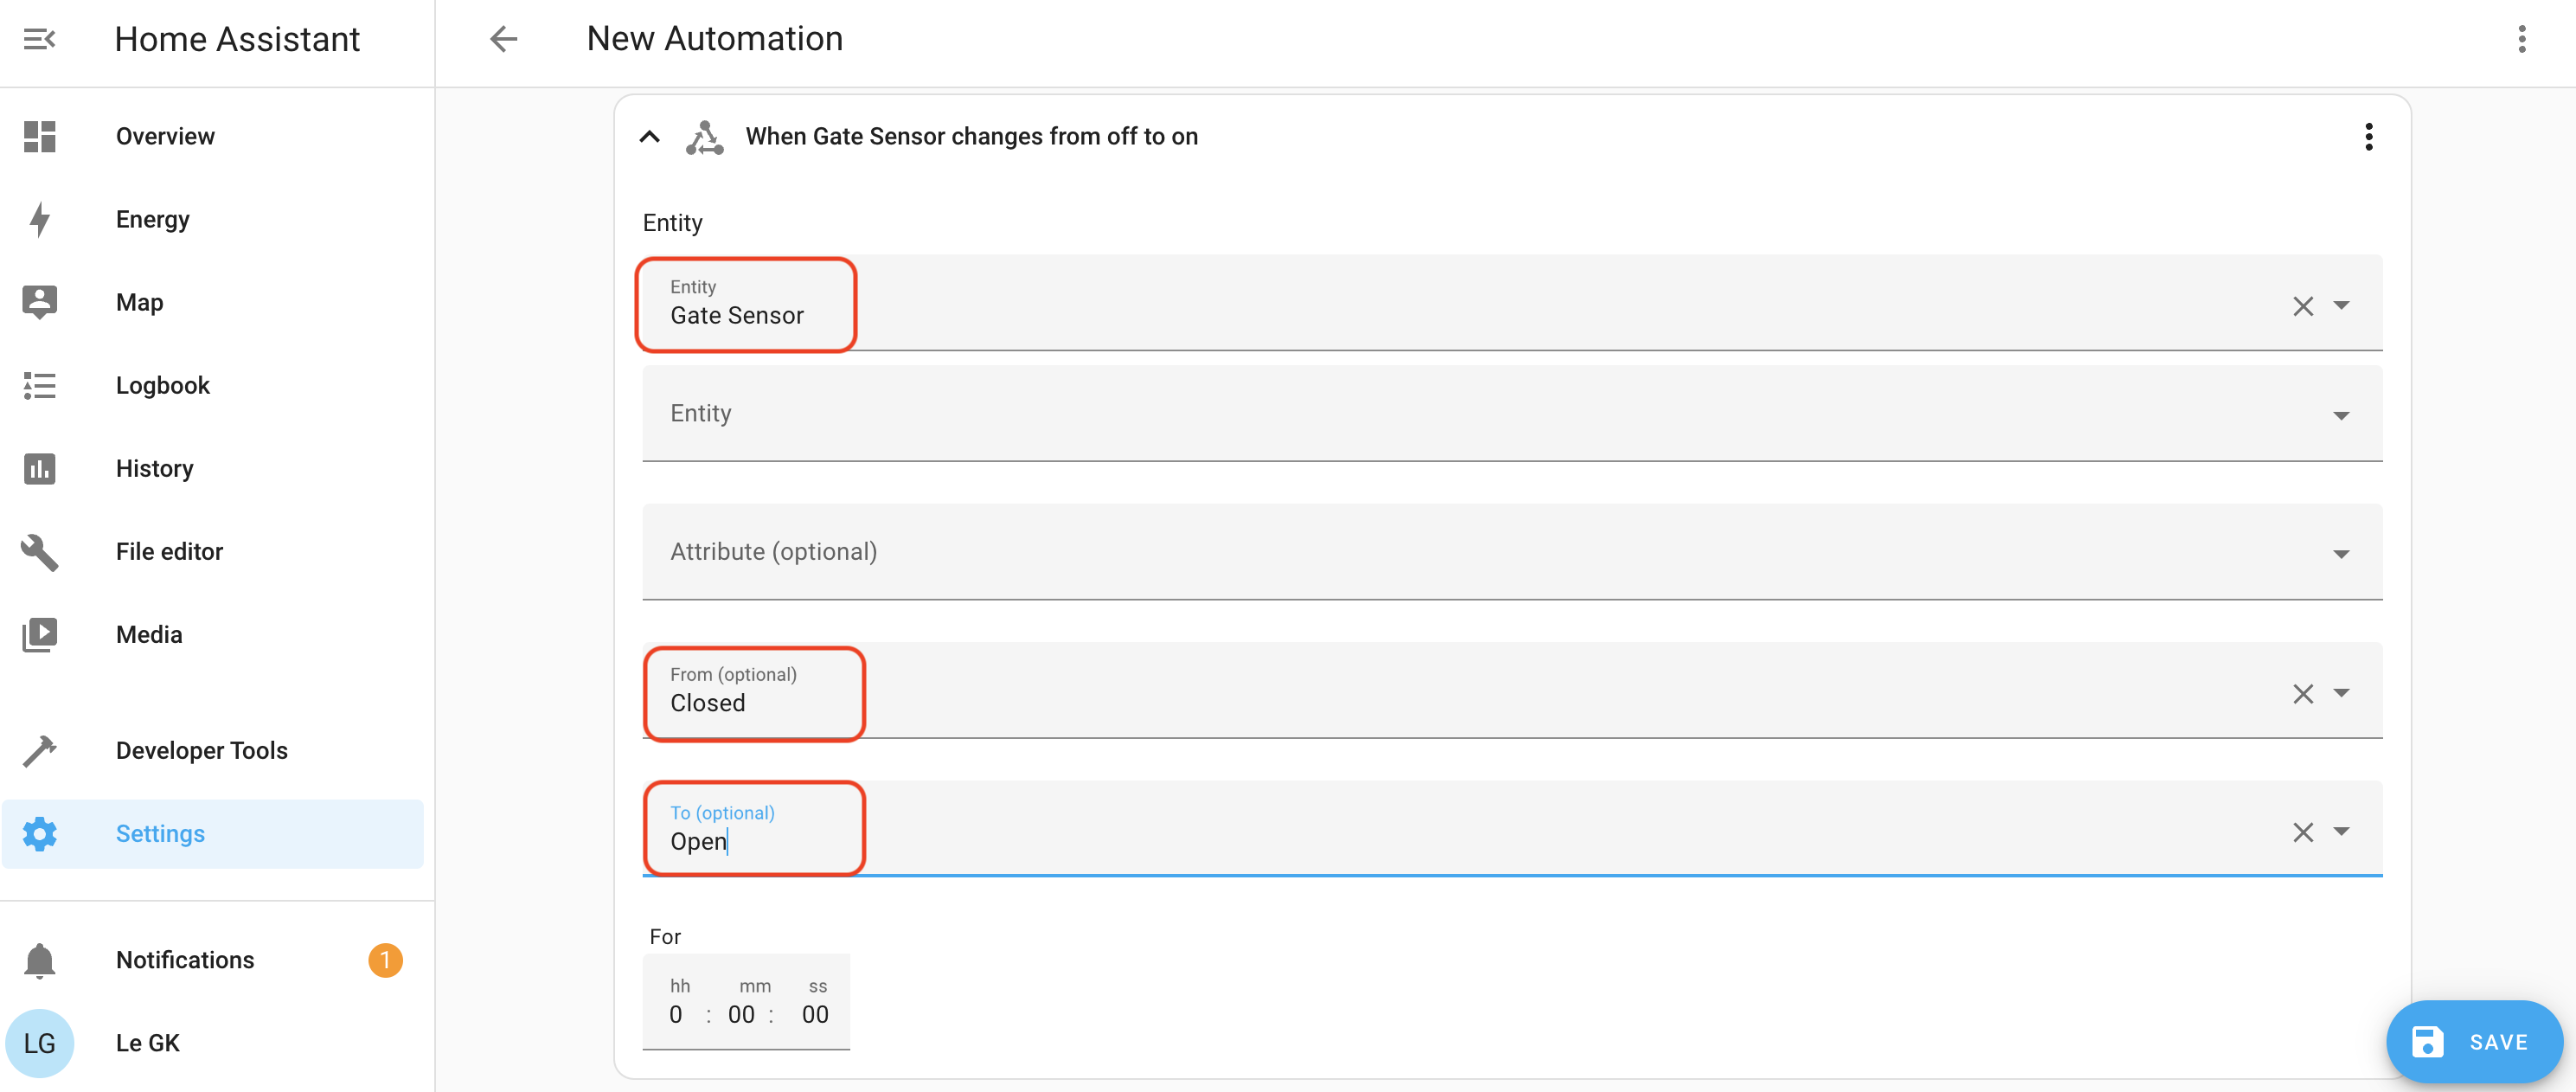
Task: Expand the Attribute (optional) dropdown
Action: point(2340,553)
